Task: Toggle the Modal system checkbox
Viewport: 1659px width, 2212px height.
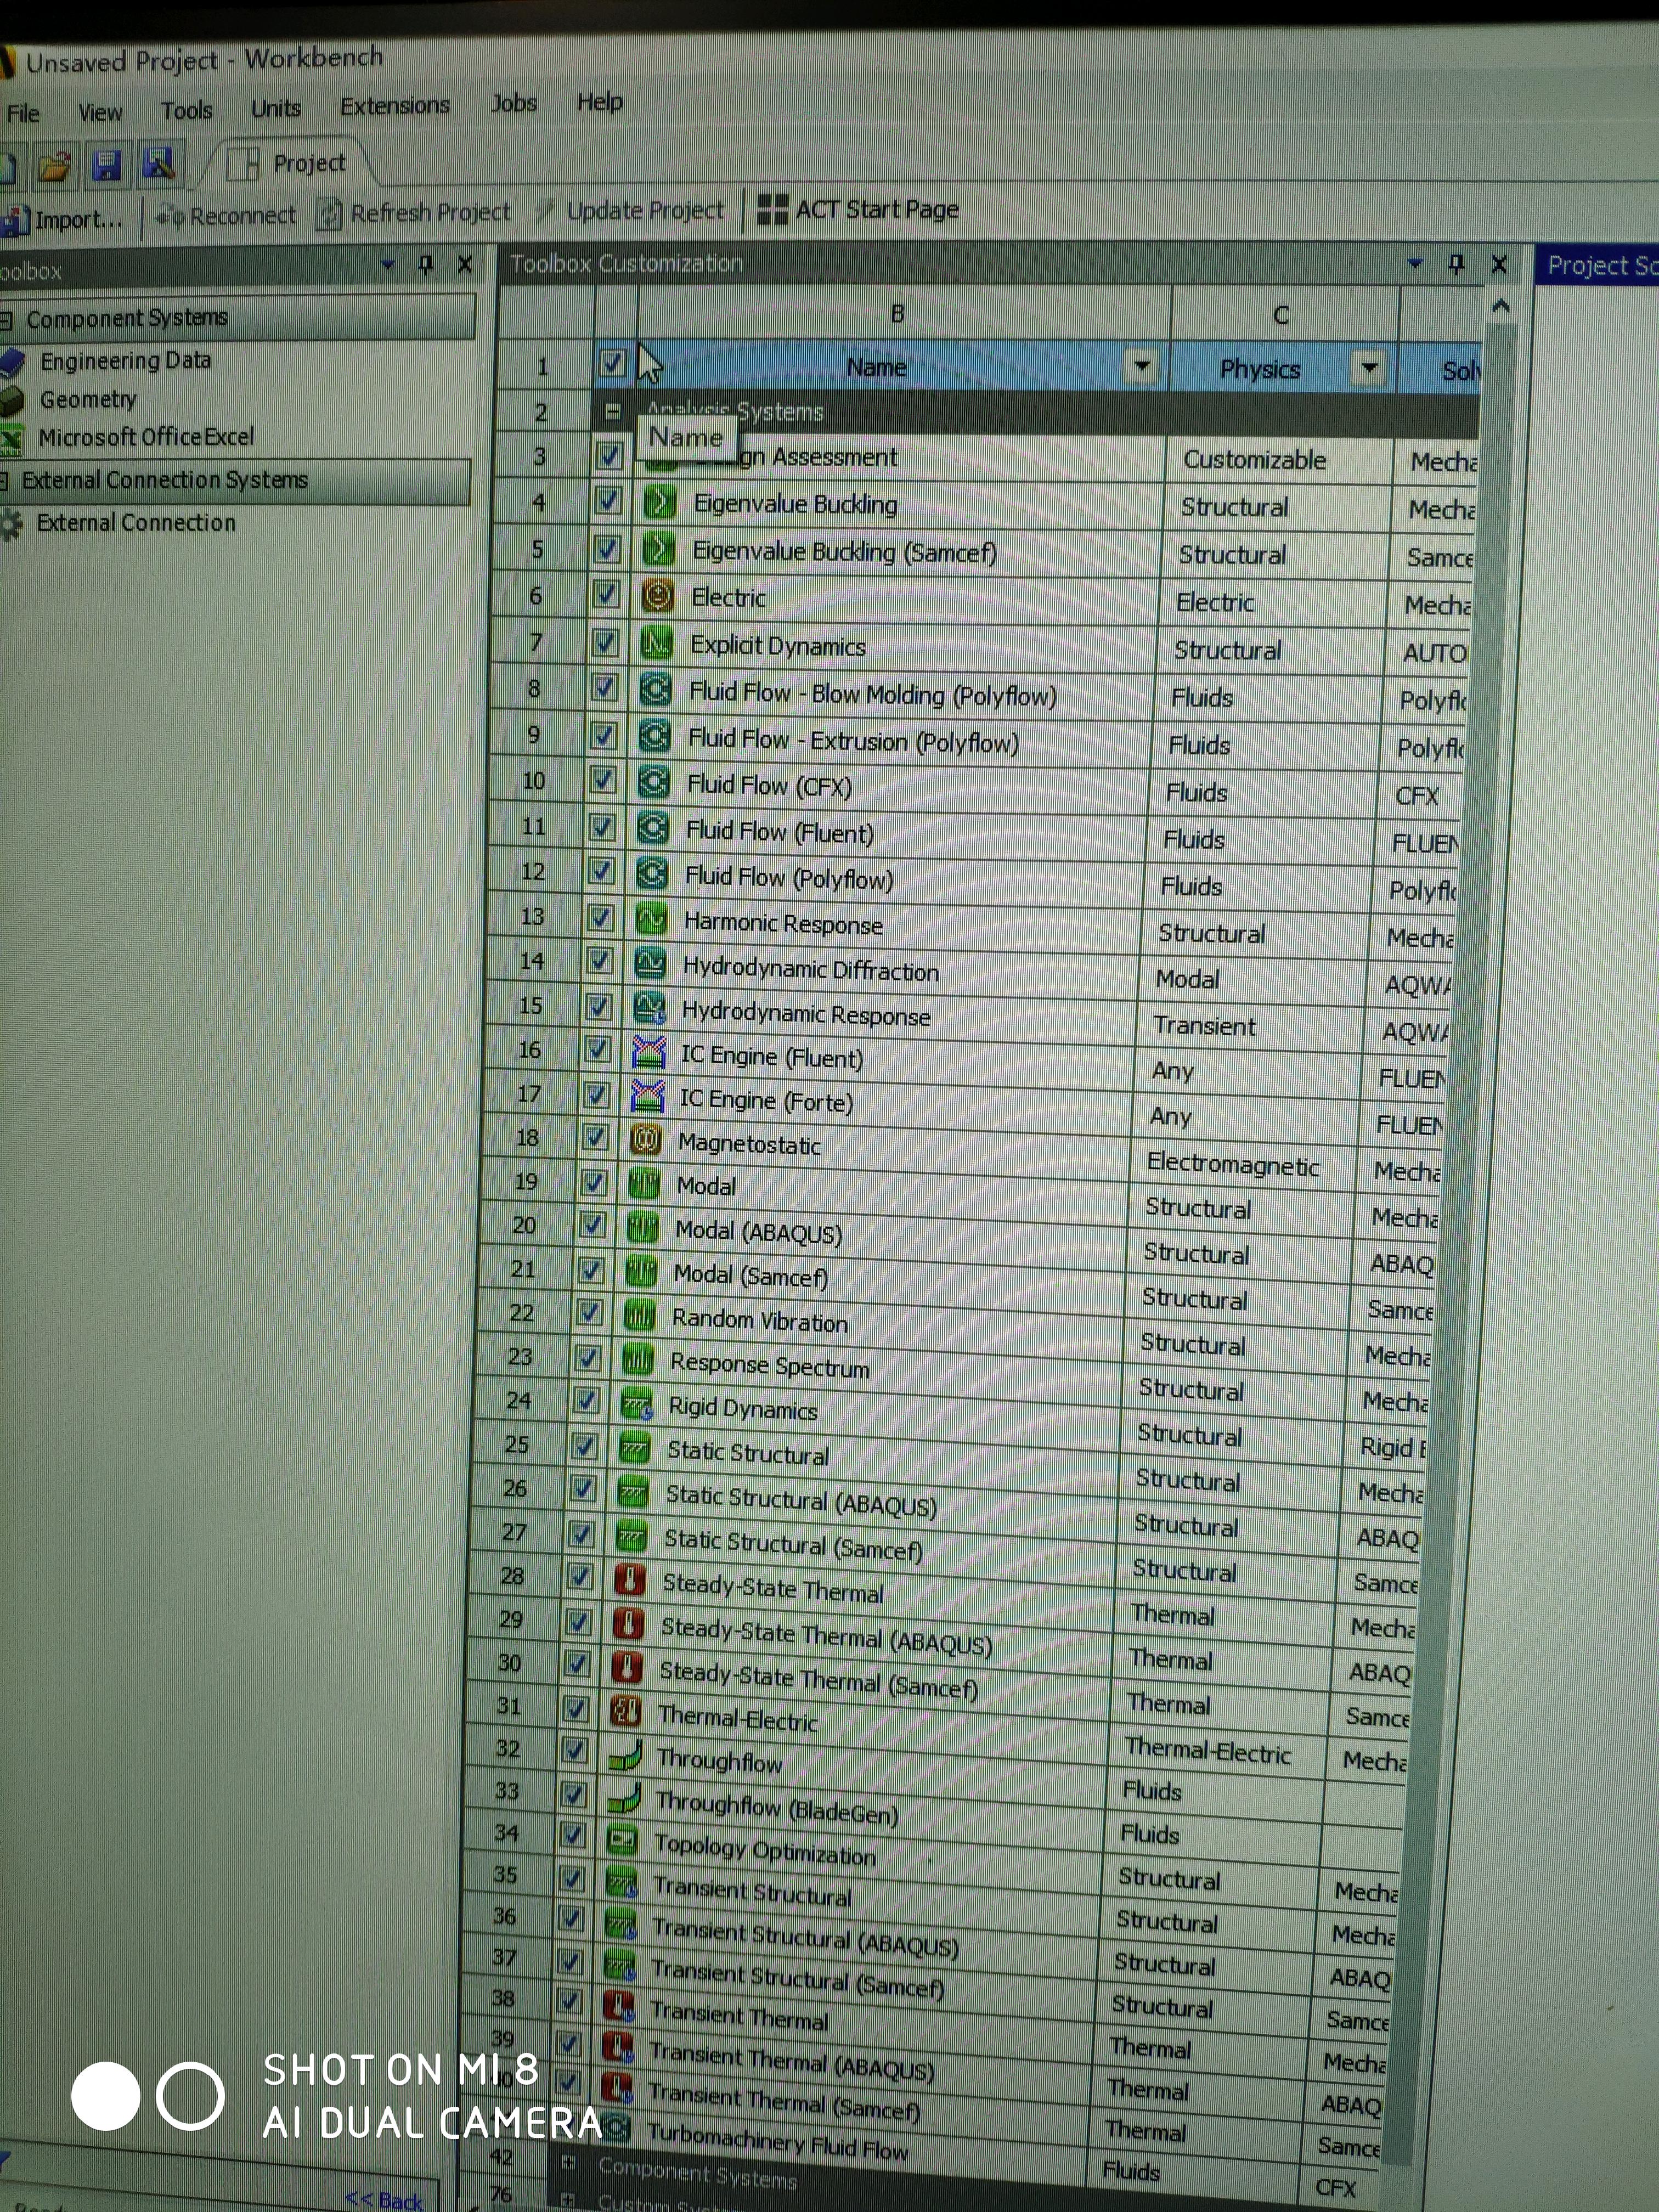Action: (594, 1183)
